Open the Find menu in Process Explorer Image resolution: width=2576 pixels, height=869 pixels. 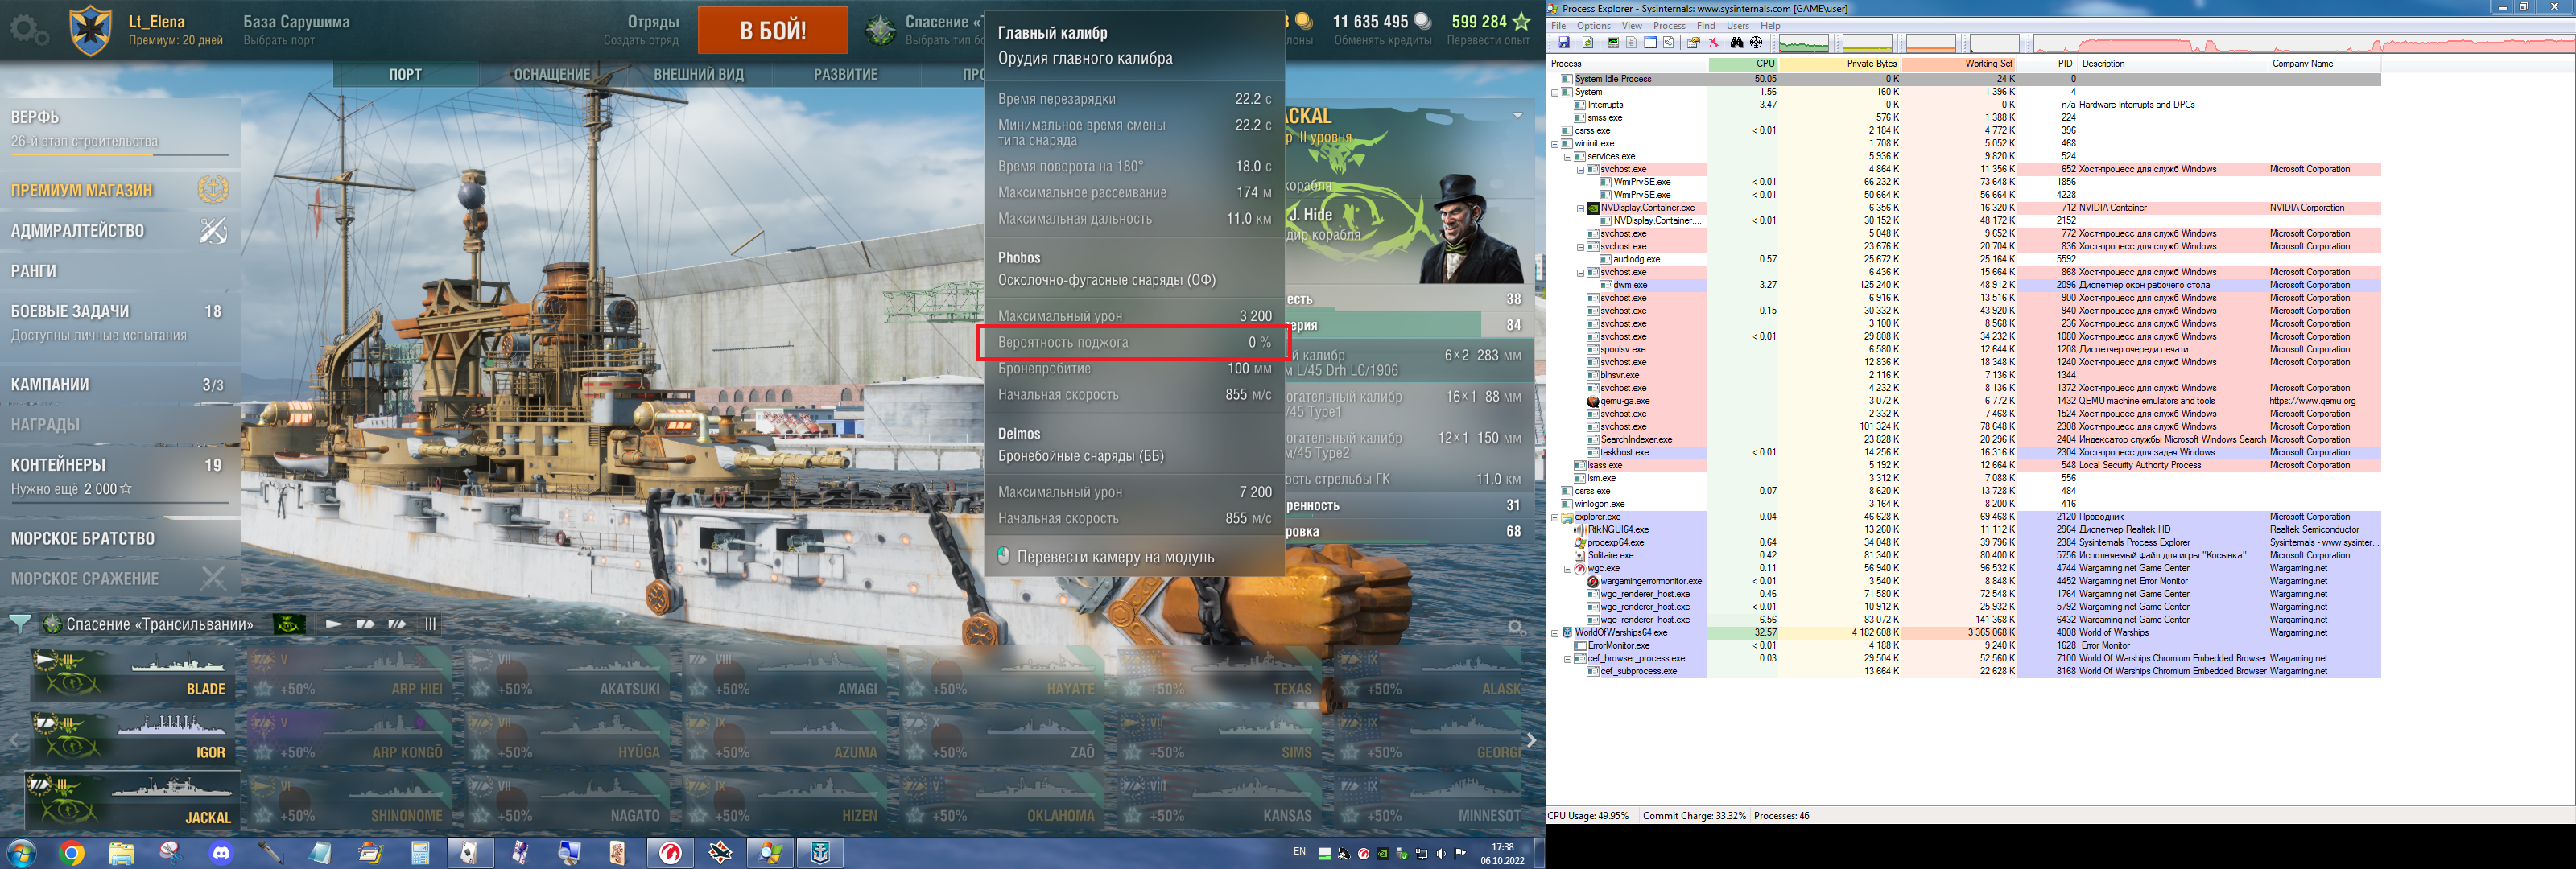pyautogui.click(x=1706, y=25)
